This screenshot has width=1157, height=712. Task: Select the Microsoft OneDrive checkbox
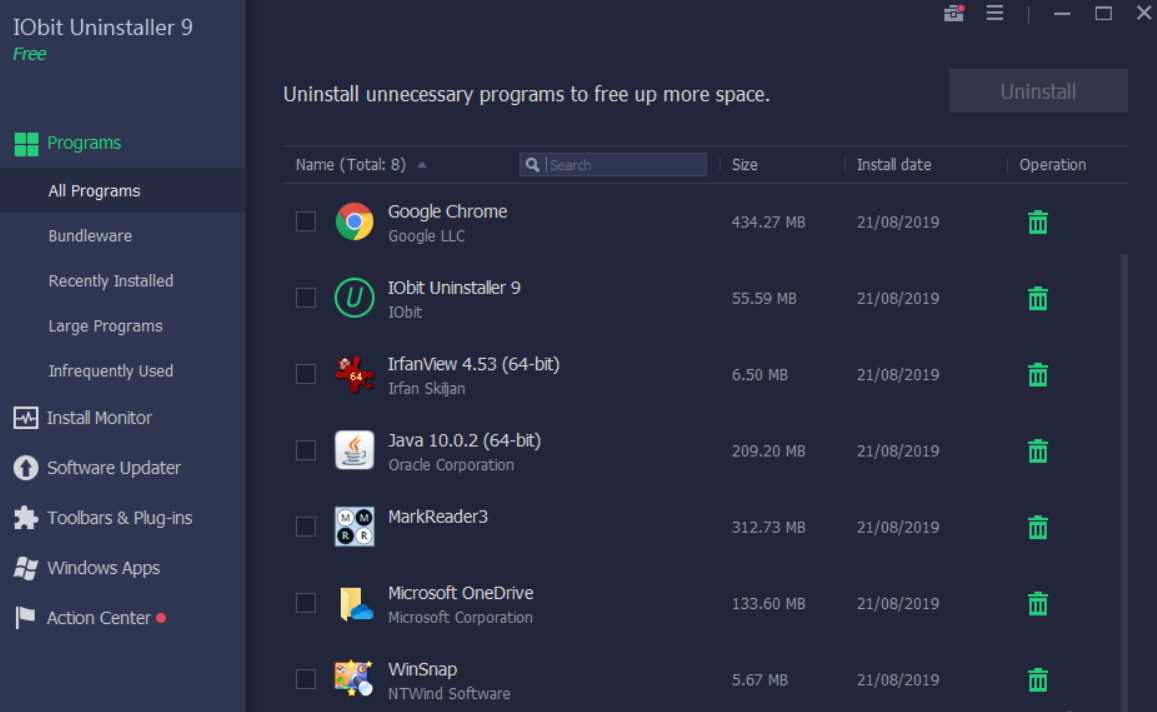click(x=305, y=603)
